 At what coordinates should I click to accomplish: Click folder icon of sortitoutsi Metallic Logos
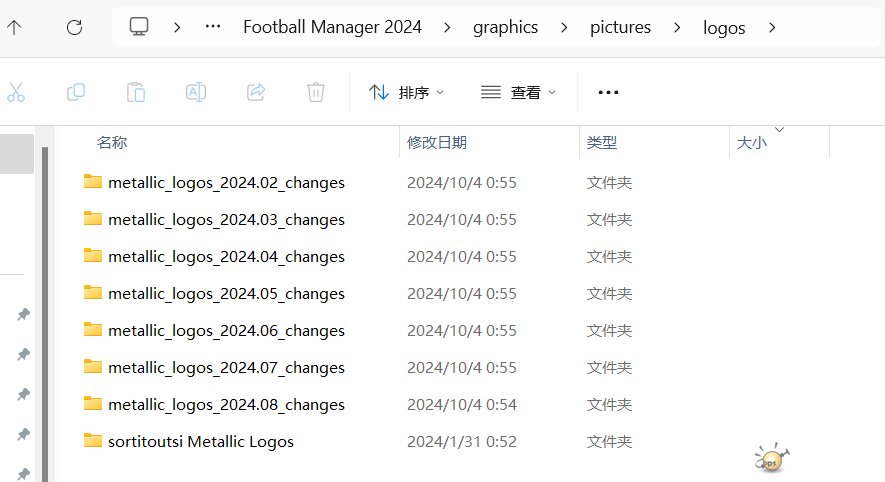[x=93, y=440]
